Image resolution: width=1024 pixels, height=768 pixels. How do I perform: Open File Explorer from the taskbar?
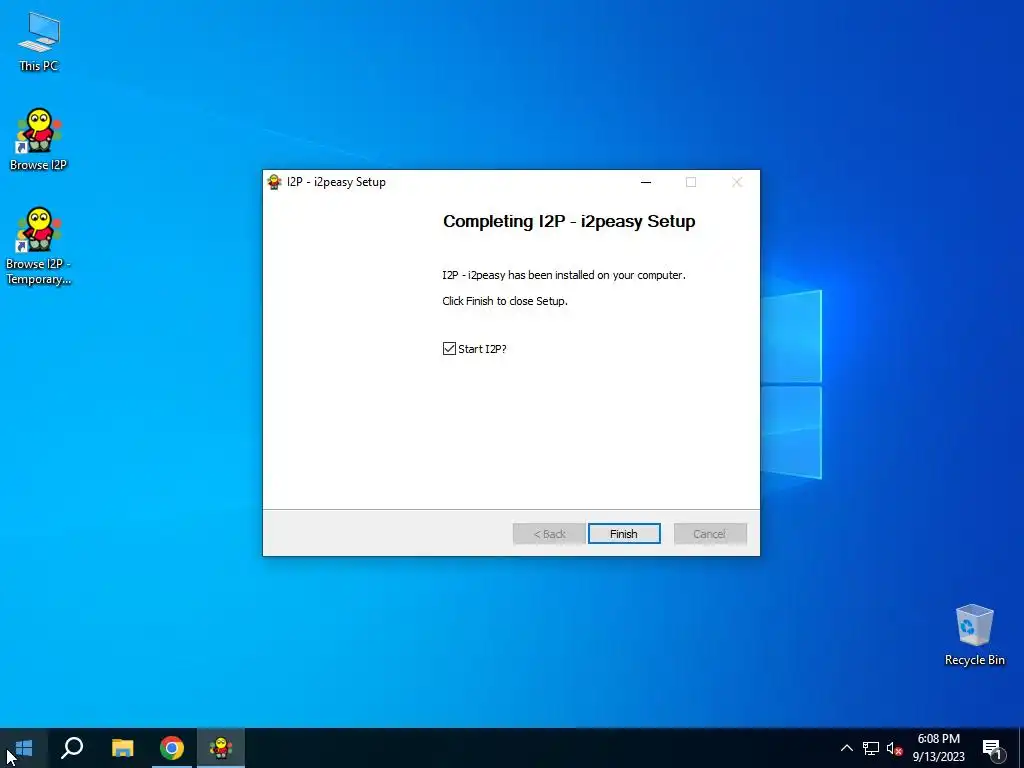122,748
